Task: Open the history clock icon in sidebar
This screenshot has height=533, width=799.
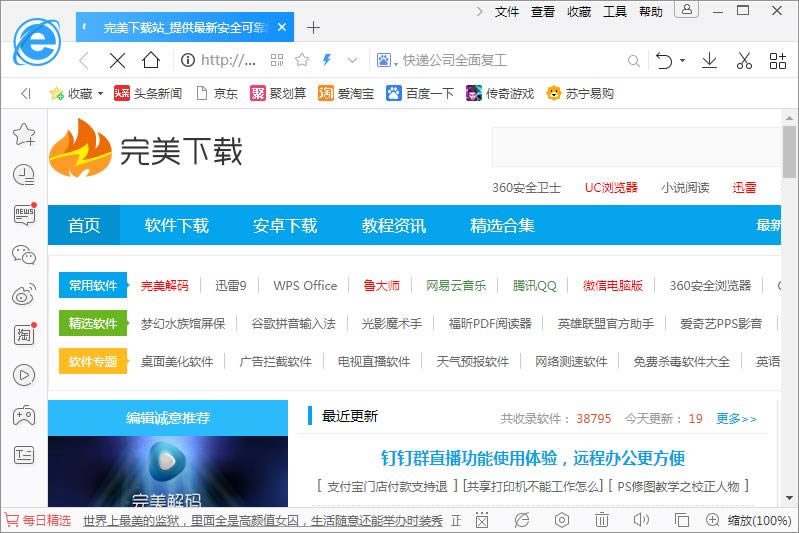Action: pos(24,175)
